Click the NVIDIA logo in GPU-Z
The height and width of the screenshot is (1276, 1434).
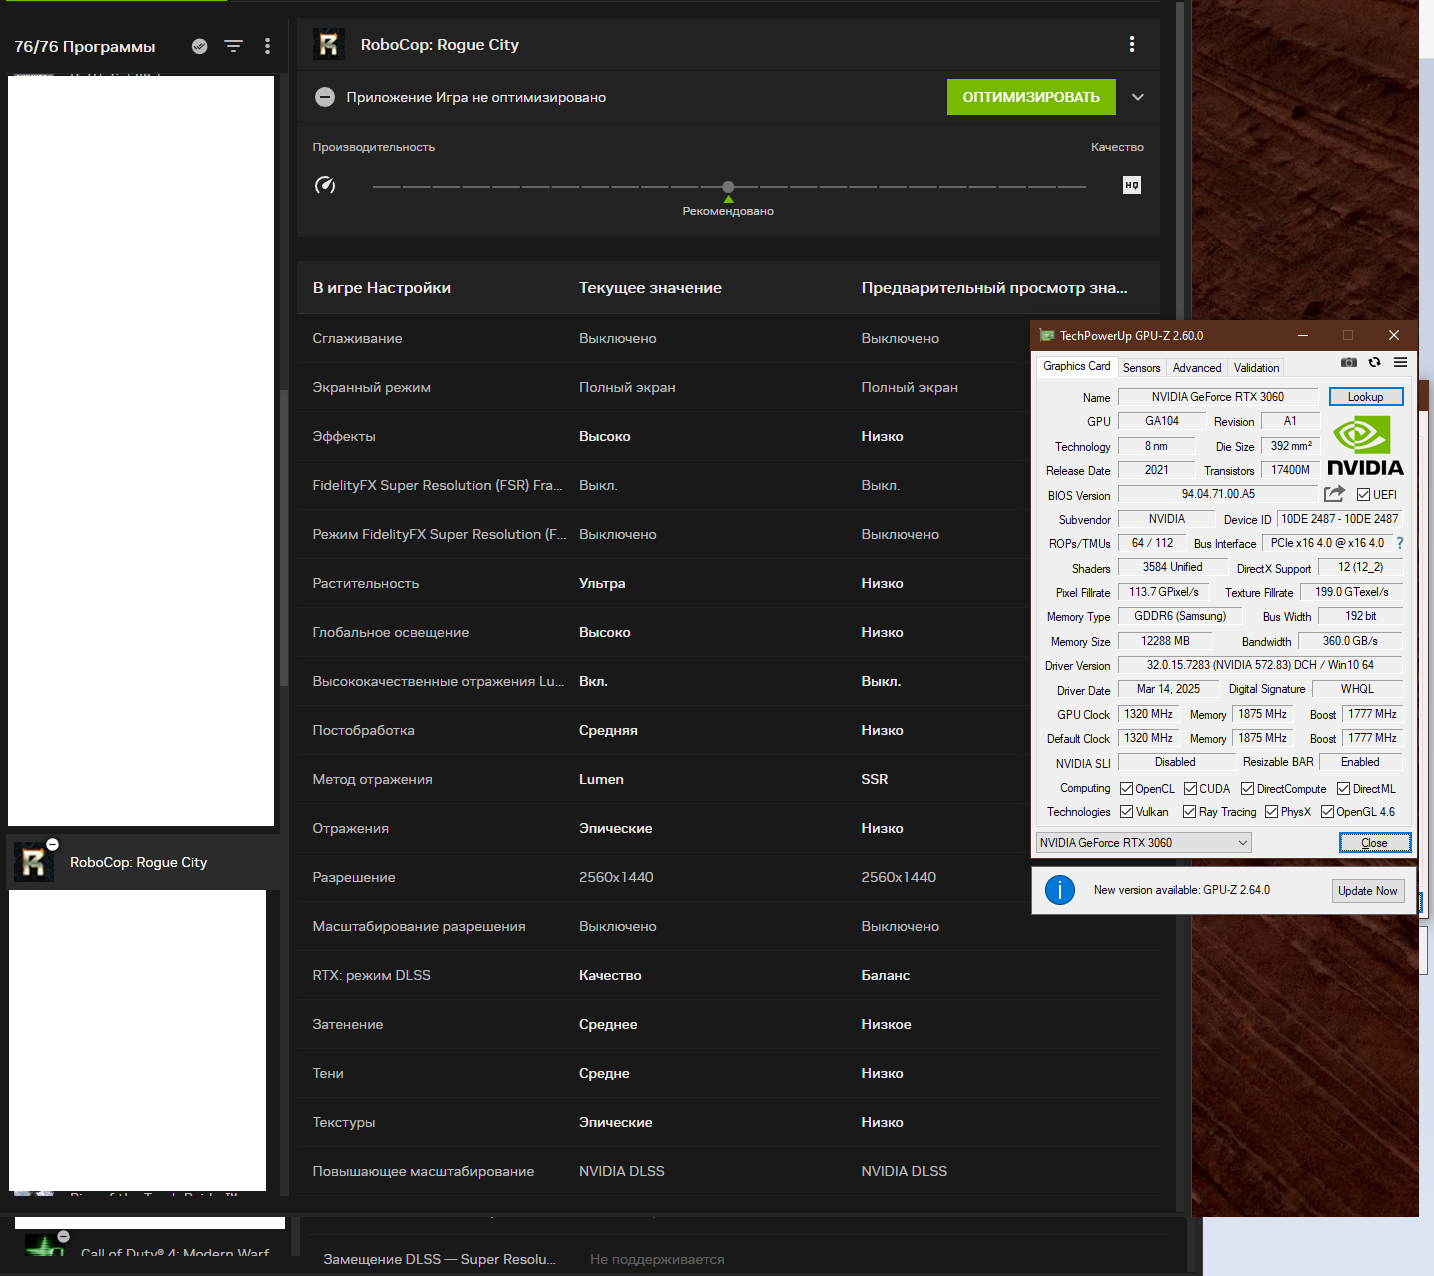(1365, 446)
